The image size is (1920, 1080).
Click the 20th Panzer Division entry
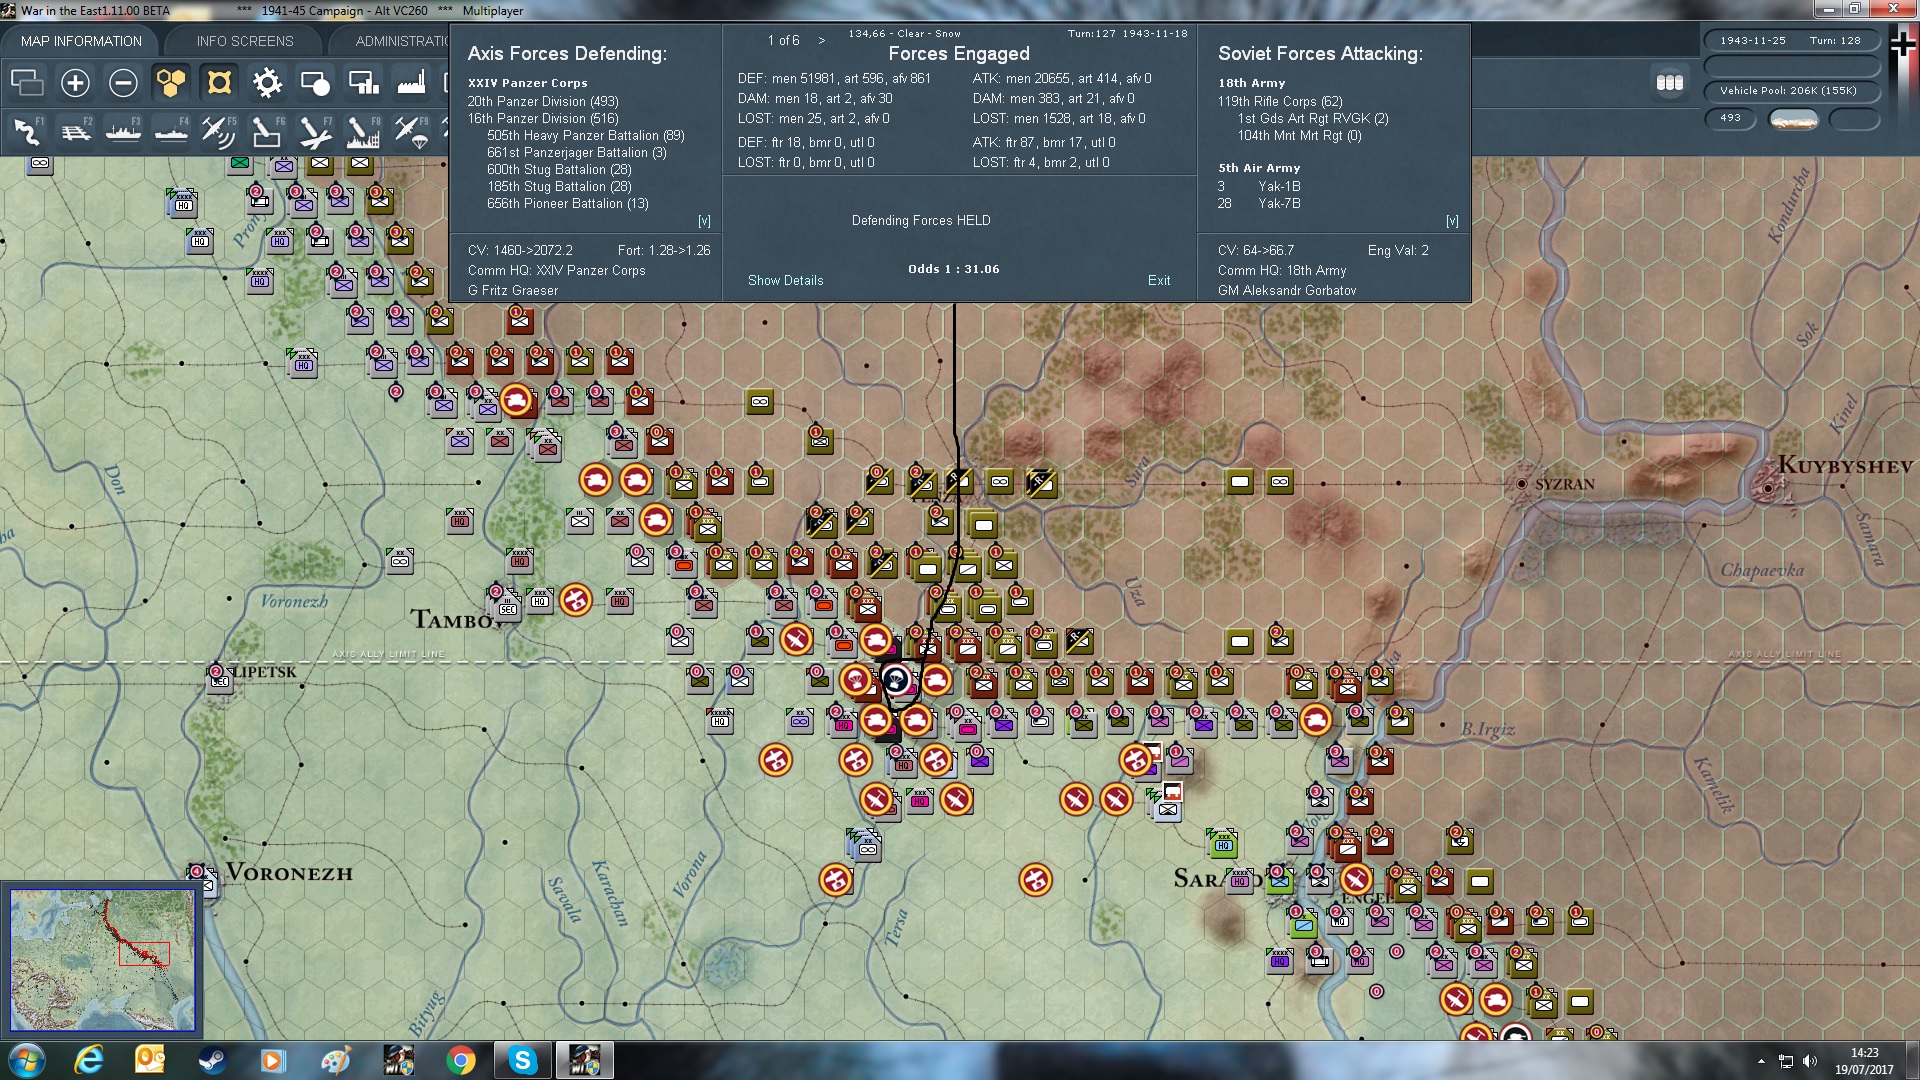pos(543,101)
